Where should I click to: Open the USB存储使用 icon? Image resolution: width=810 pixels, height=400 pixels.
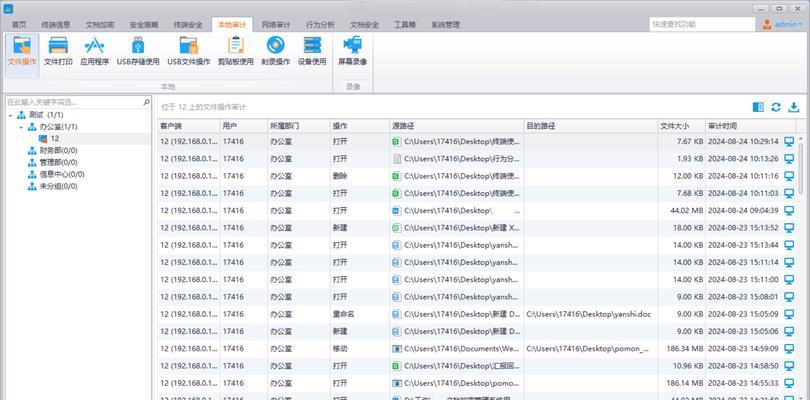138,46
